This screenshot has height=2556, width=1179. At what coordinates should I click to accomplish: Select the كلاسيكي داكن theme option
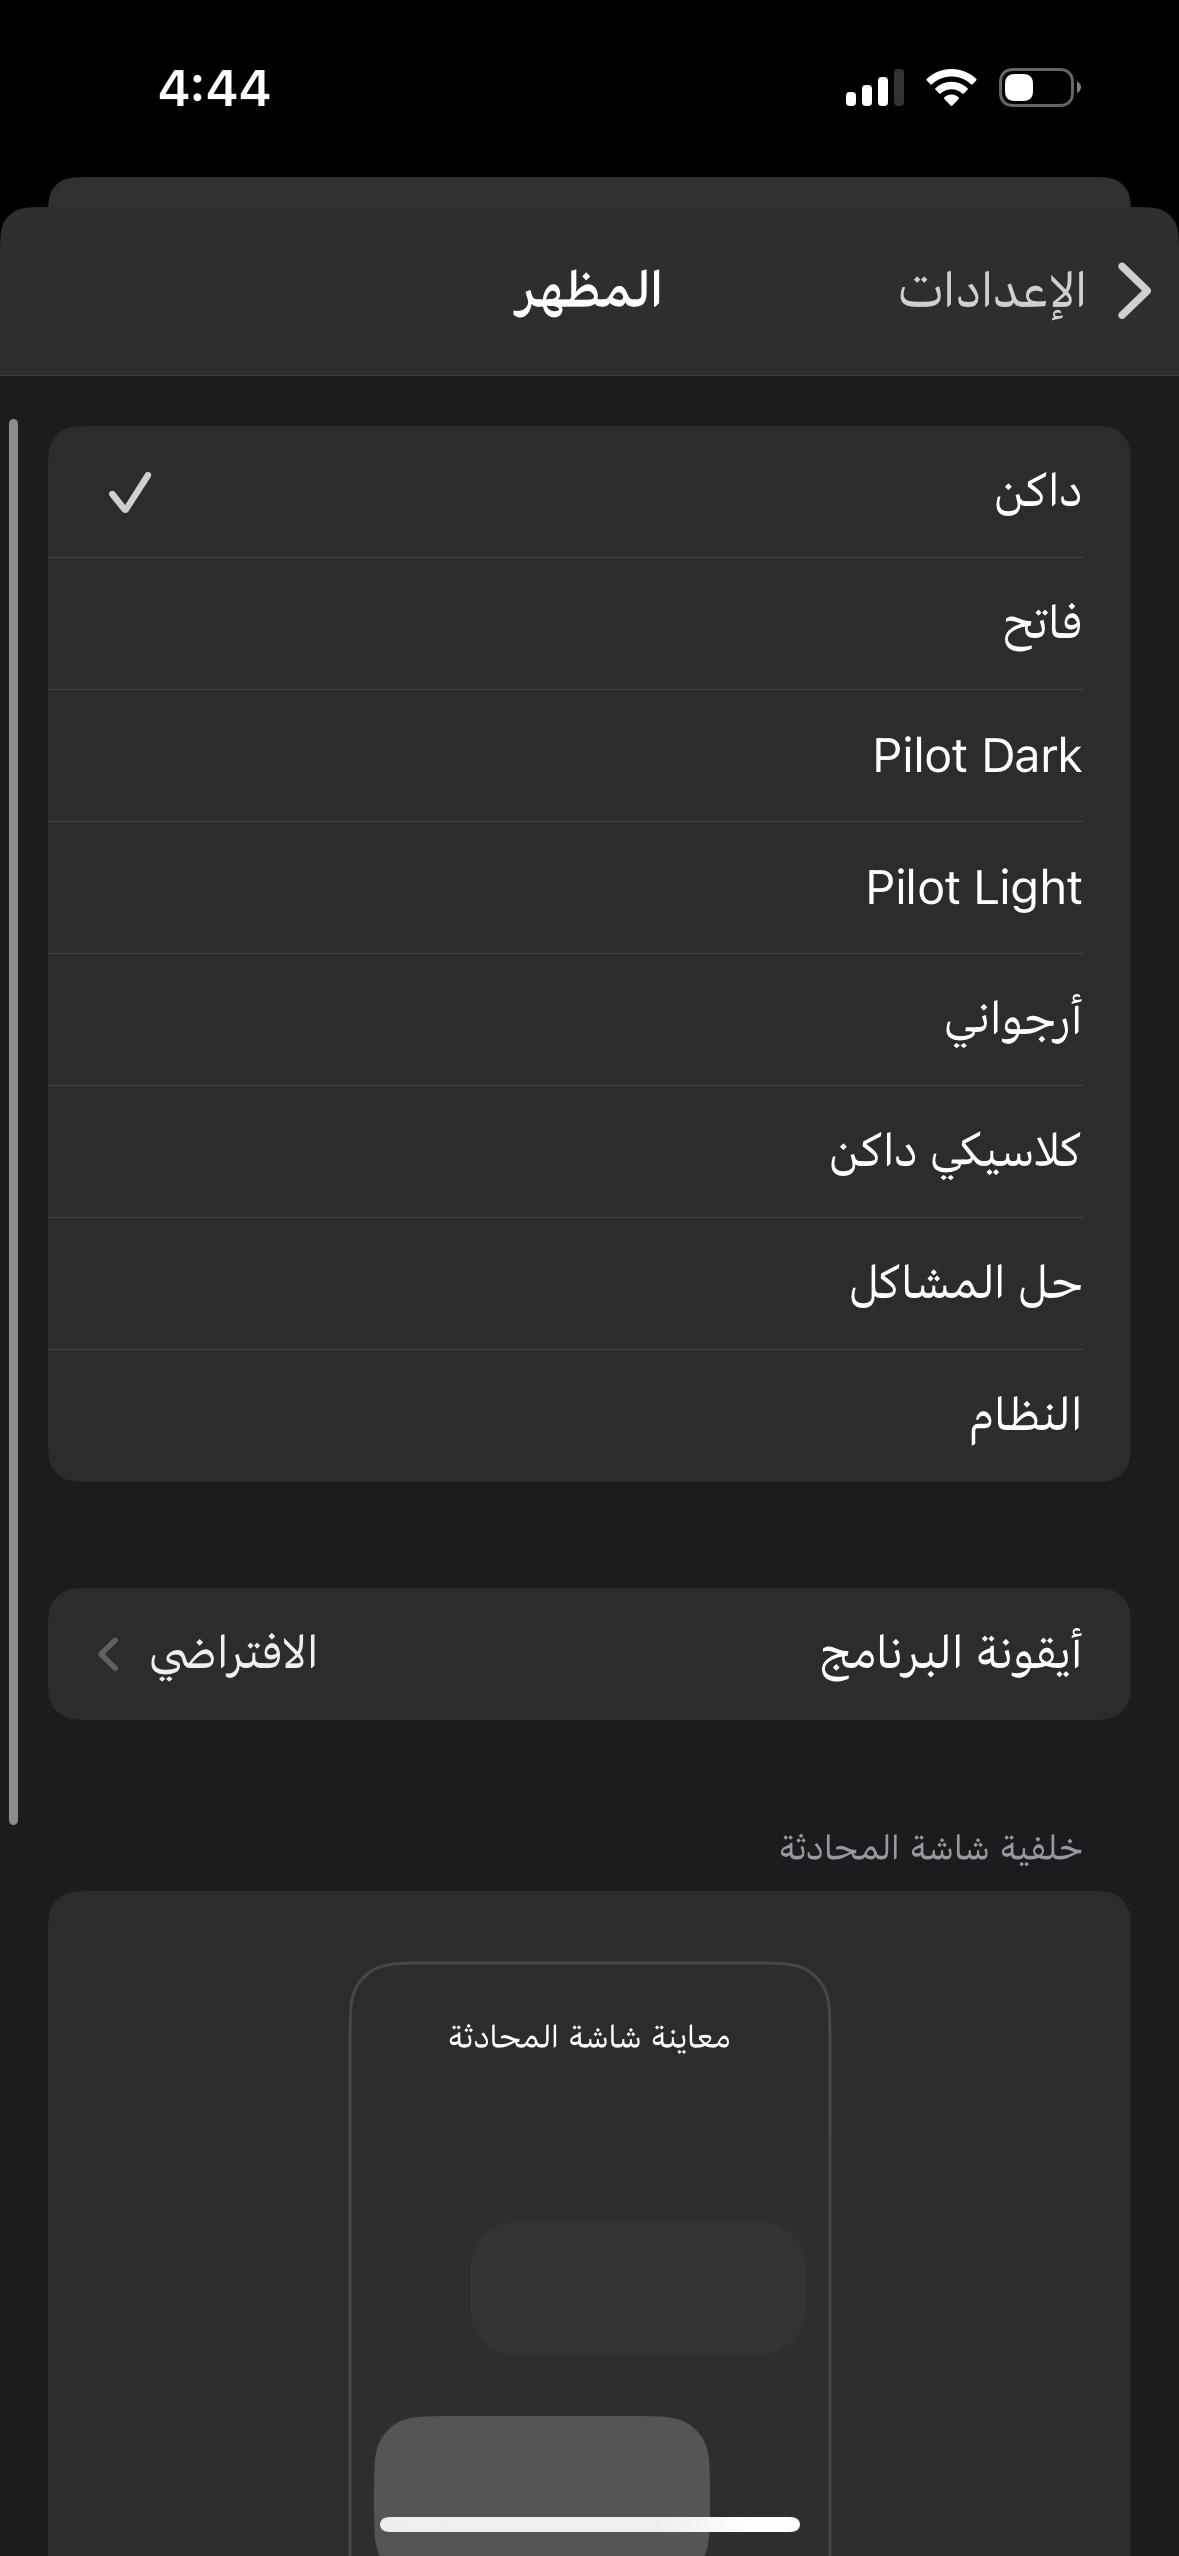pyautogui.click(x=955, y=1152)
